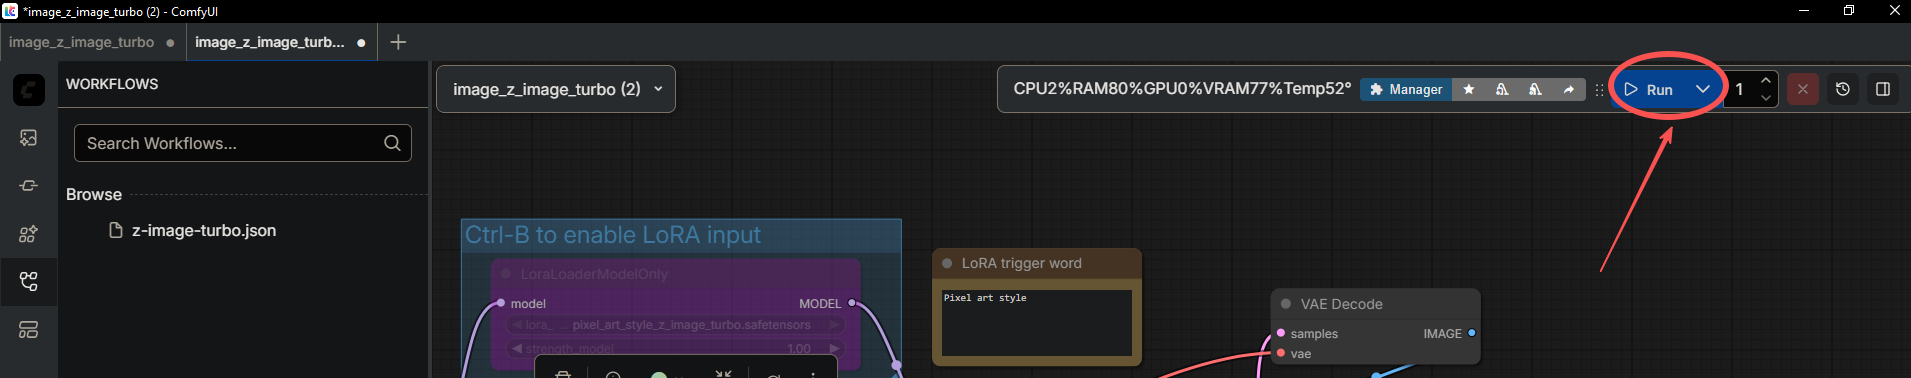Increase the batch count stepper
1911x378 pixels.
1765,80
